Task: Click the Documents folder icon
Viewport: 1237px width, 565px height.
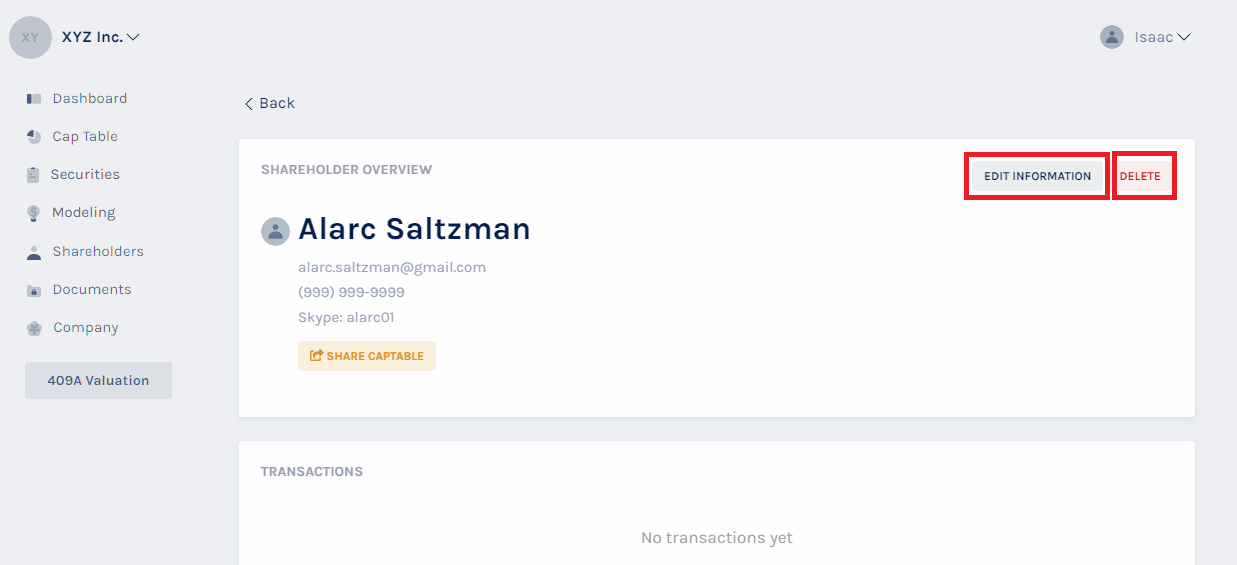Action: tap(34, 290)
